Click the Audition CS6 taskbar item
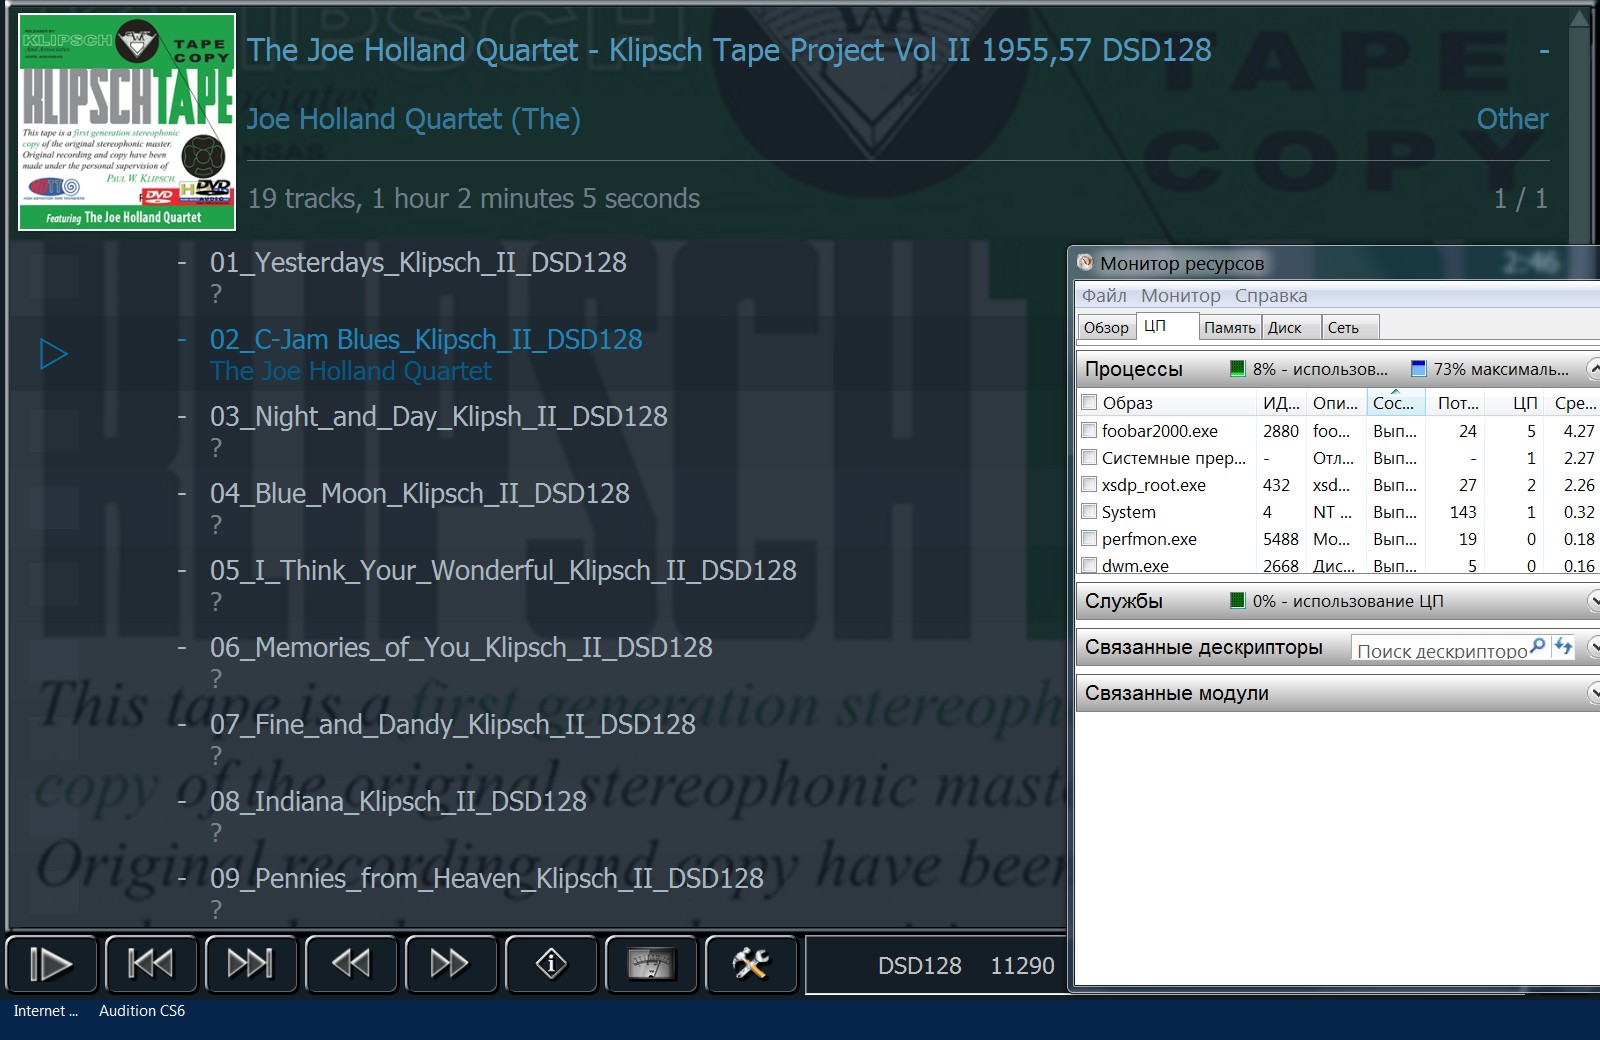Image resolution: width=1600 pixels, height=1040 pixels. [142, 1011]
